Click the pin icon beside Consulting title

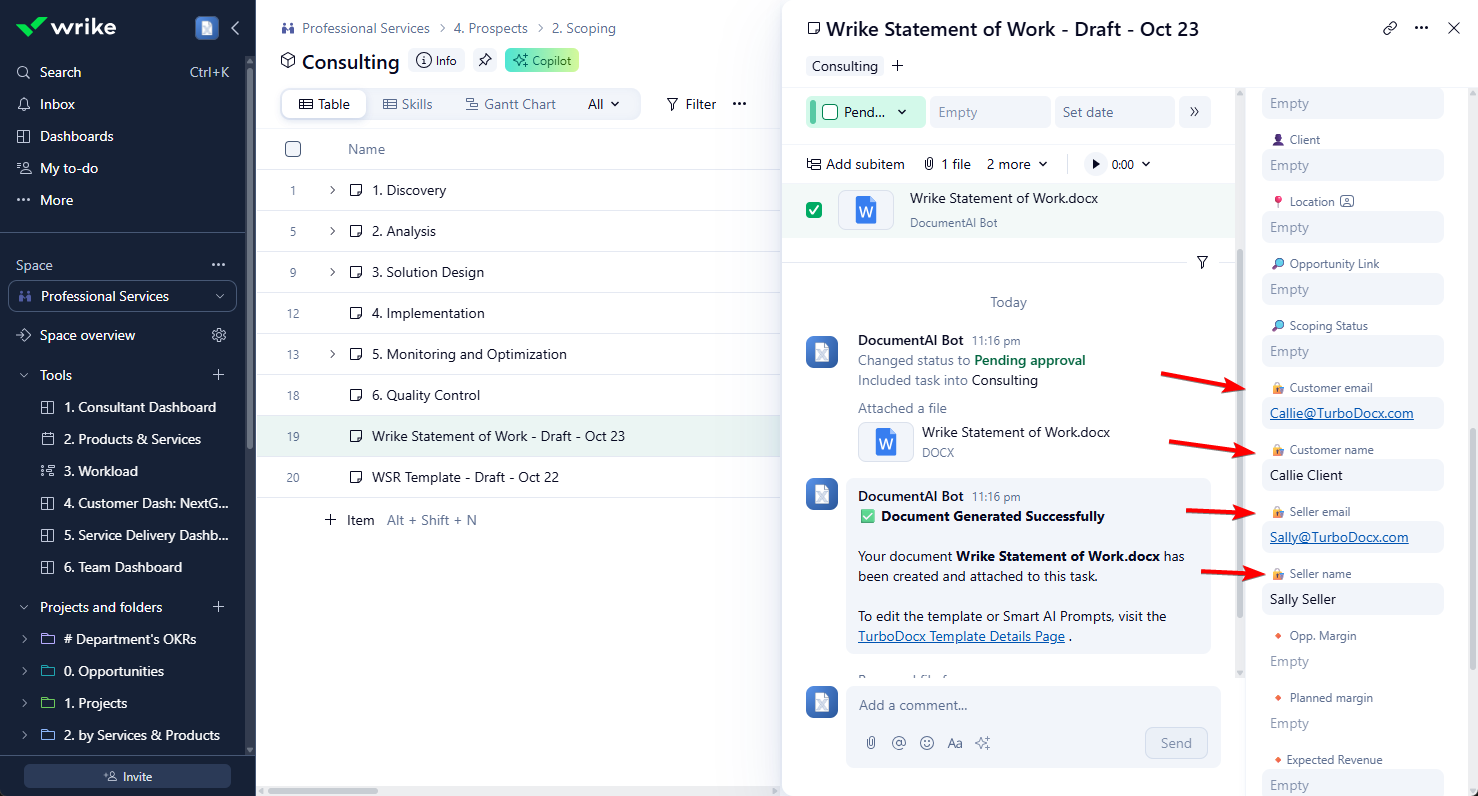tap(485, 61)
